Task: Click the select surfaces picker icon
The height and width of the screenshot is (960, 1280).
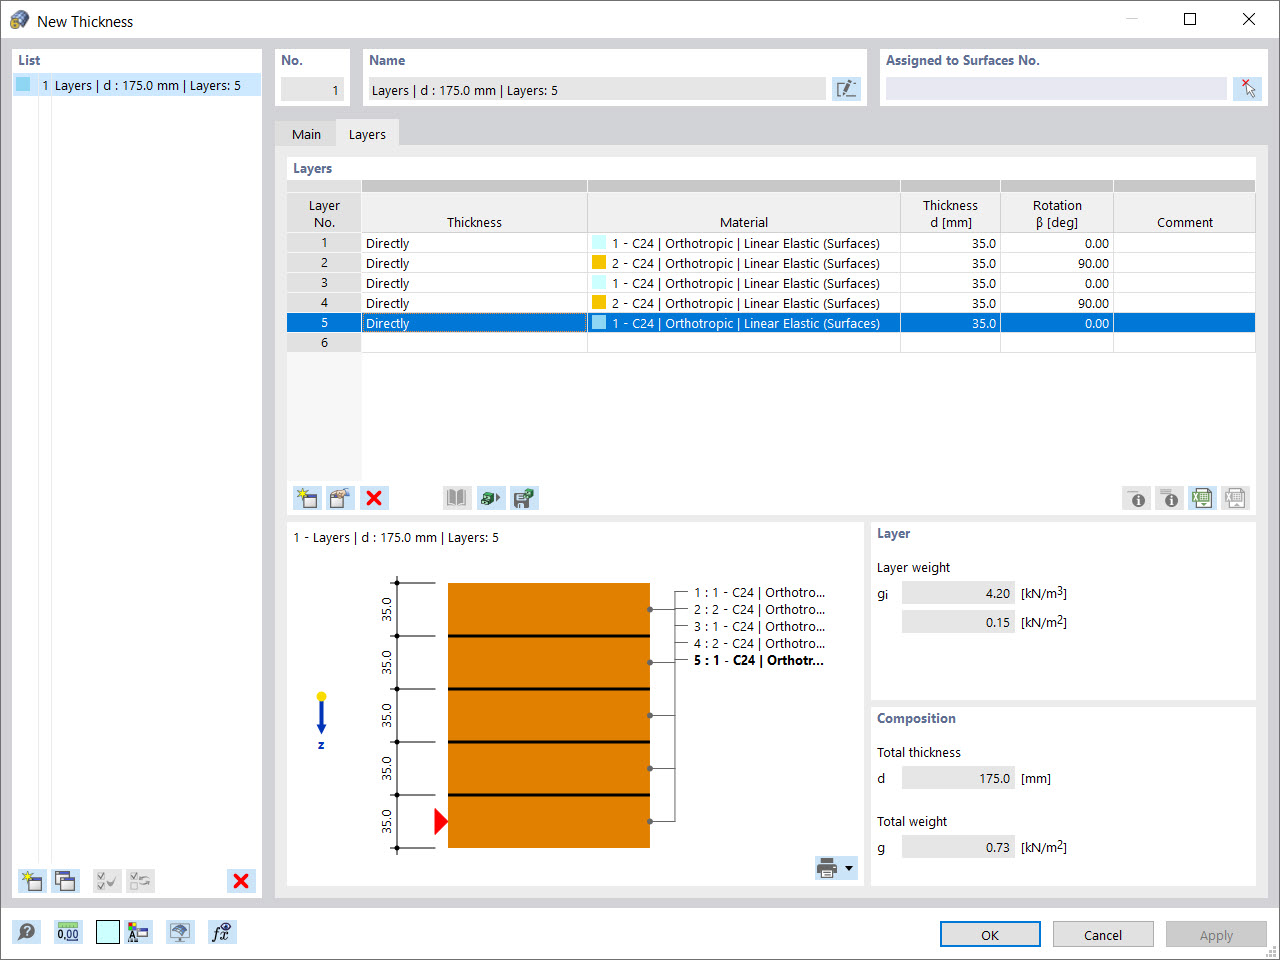Action: point(1247,89)
